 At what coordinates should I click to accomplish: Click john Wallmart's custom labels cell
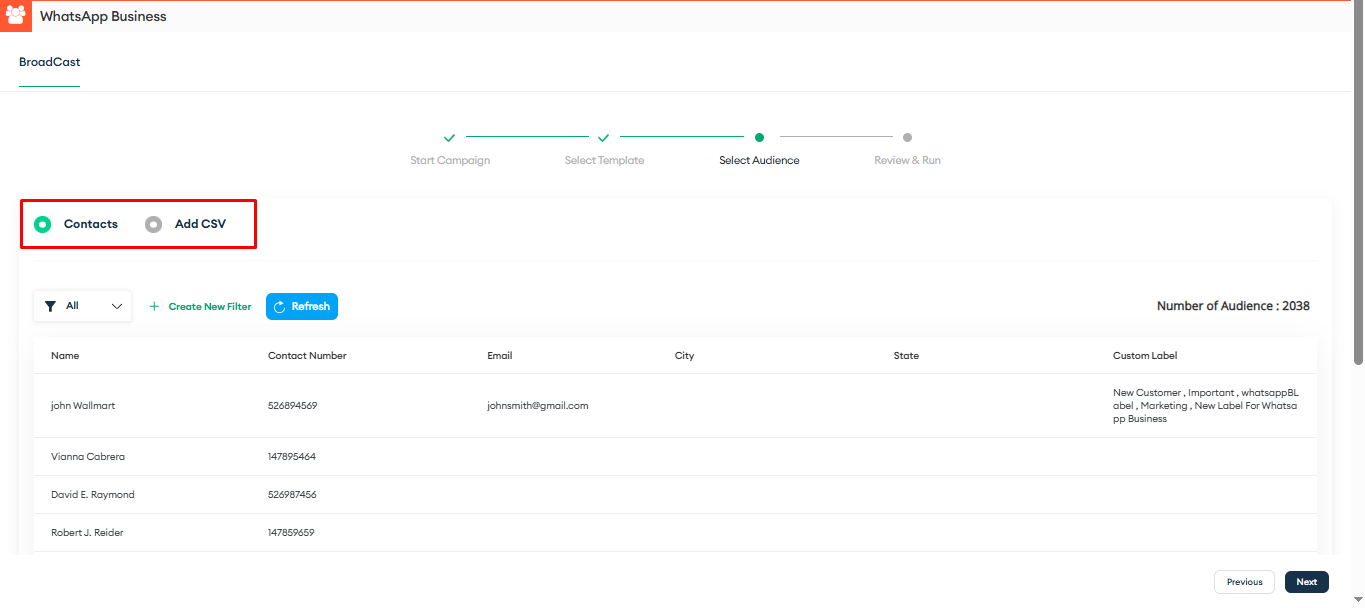1205,406
